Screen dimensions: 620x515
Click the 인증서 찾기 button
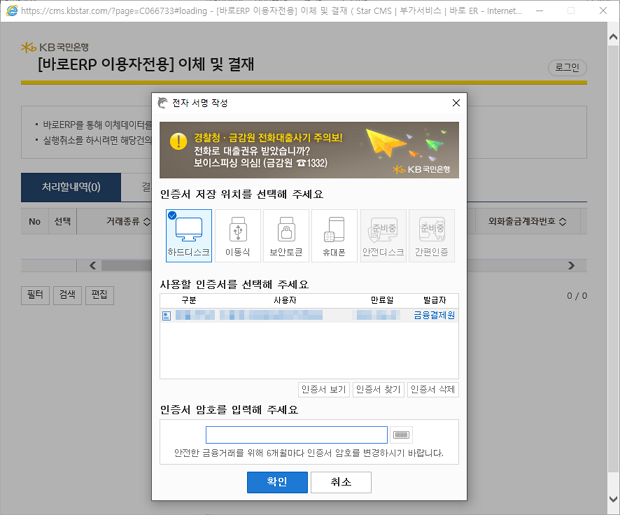point(378,390)
